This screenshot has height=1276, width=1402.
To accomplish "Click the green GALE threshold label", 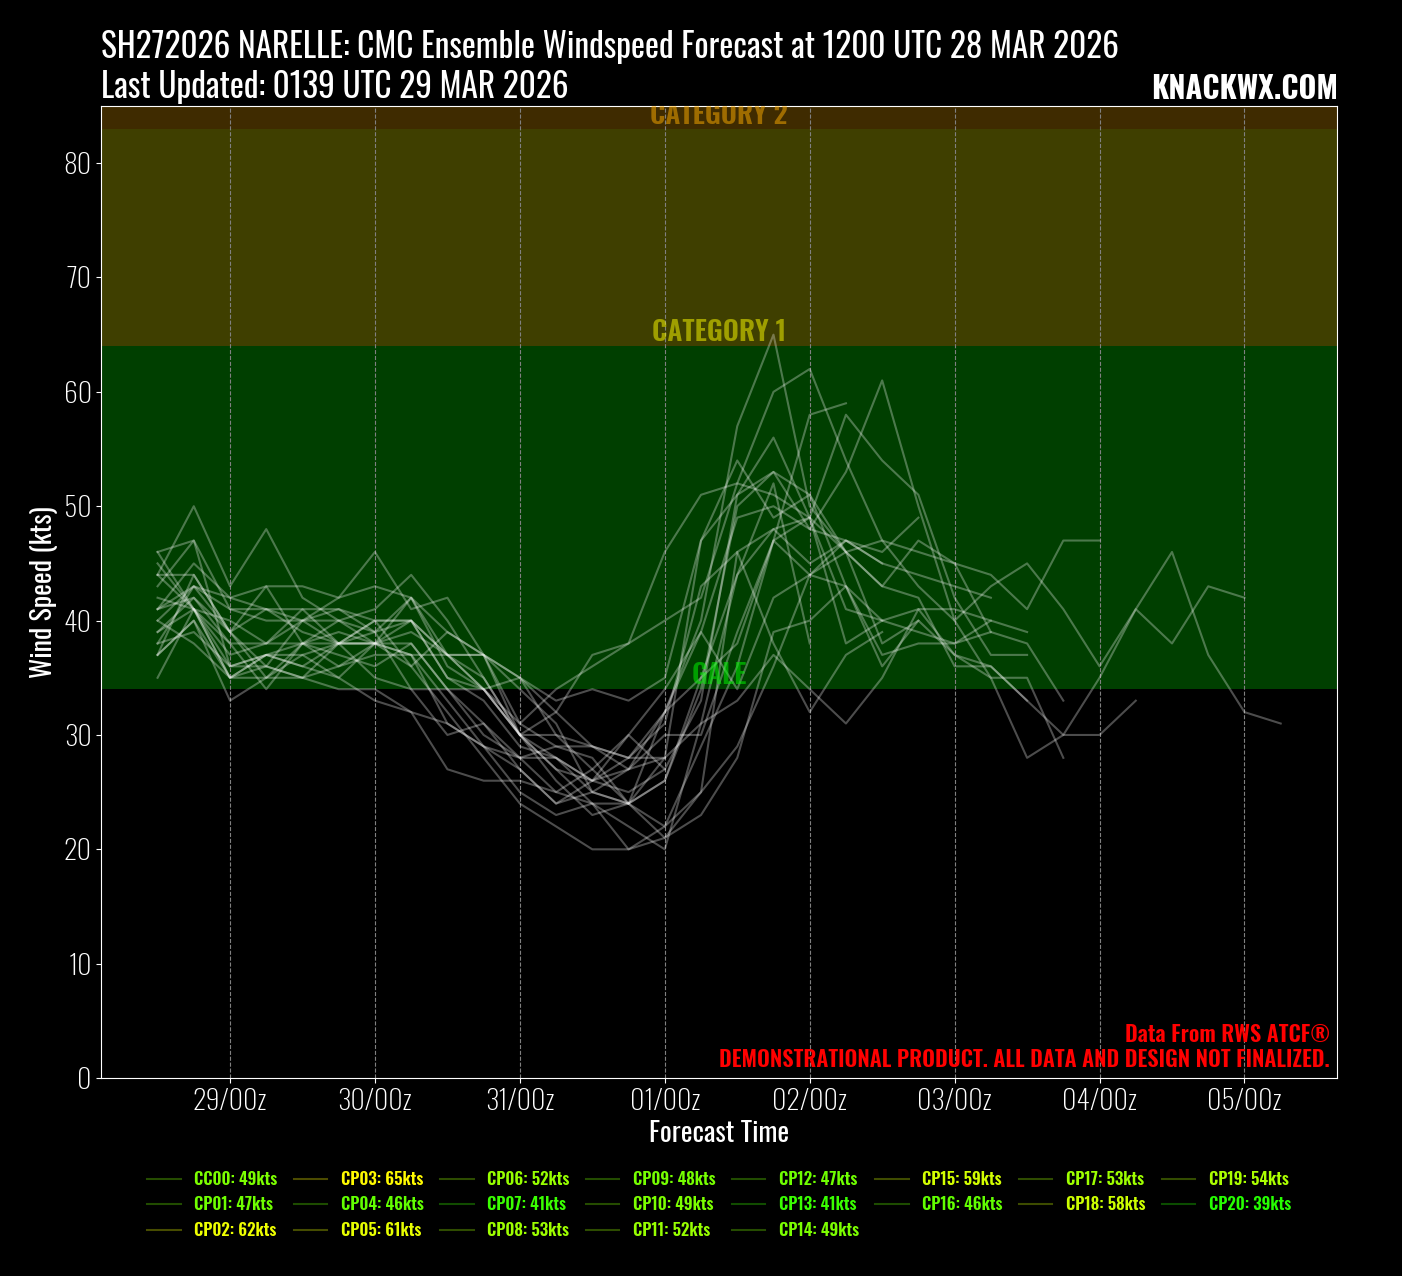I will [x=719, y=673].
